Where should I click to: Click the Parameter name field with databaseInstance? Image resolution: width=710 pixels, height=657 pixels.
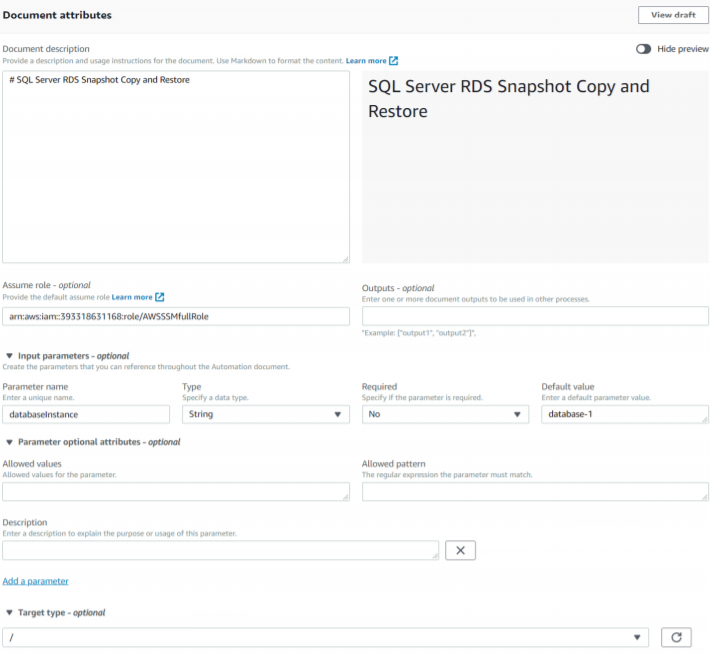pyautogui.click(x=86, y=414)
